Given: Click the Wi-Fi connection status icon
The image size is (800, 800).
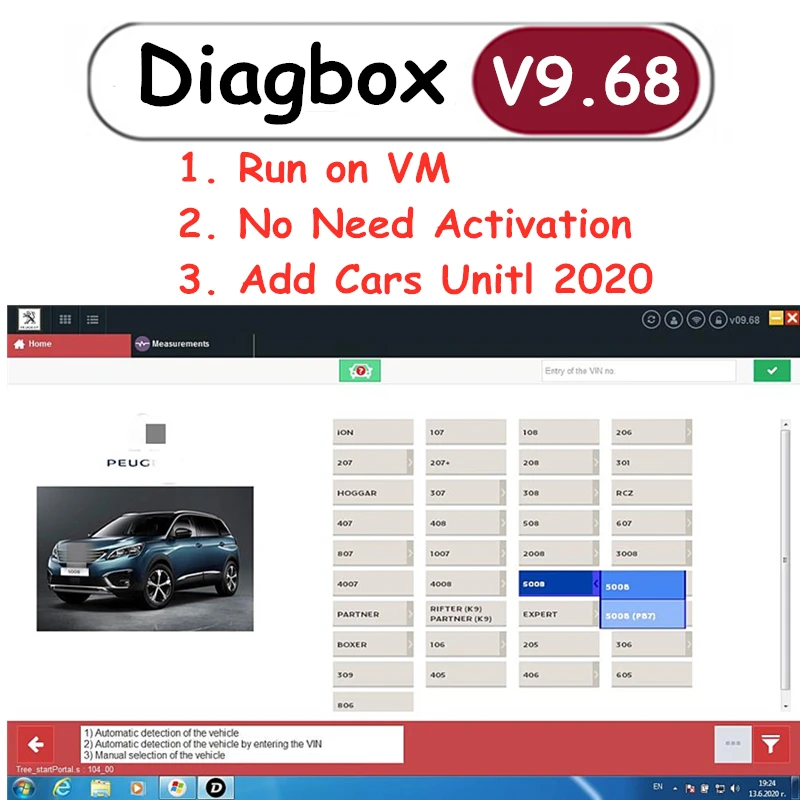Looking at the screenshot, I should coord(696,320).
